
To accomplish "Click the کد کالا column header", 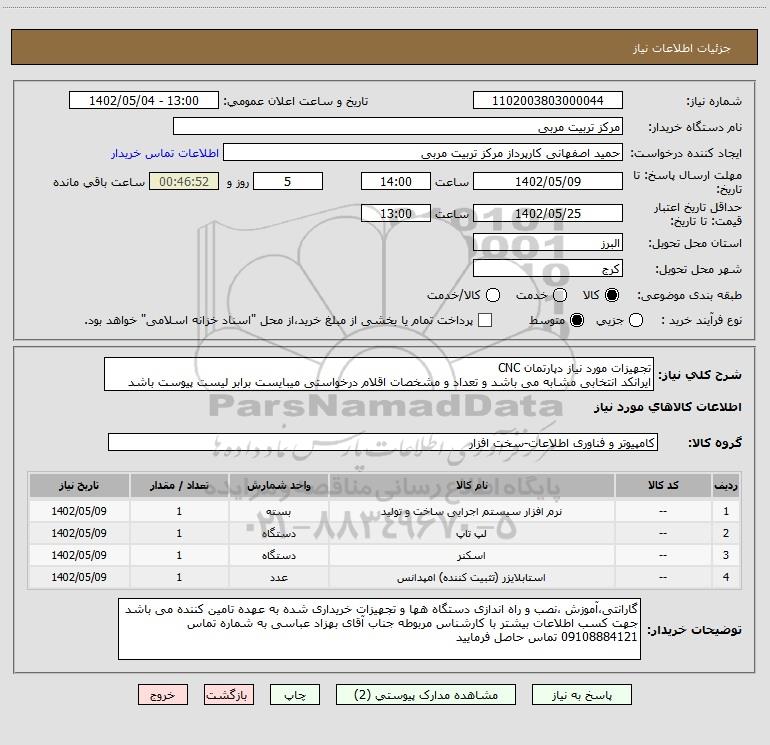I will click(663, 485).
